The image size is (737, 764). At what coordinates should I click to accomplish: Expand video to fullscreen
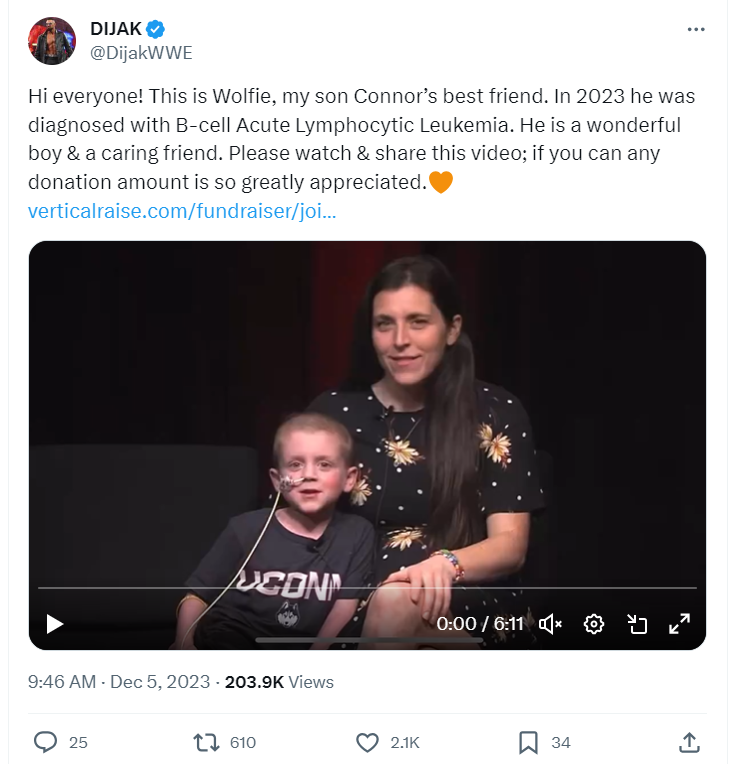[x=679, y=624]
